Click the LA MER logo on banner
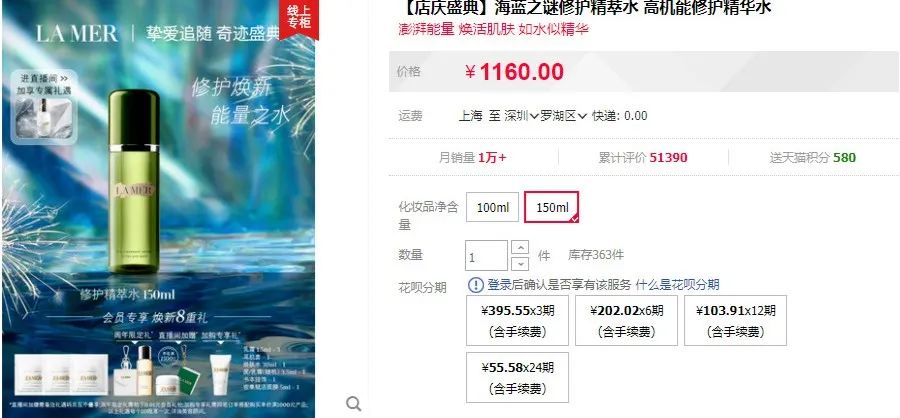This screenshot has width=900, height=418. 77,33
